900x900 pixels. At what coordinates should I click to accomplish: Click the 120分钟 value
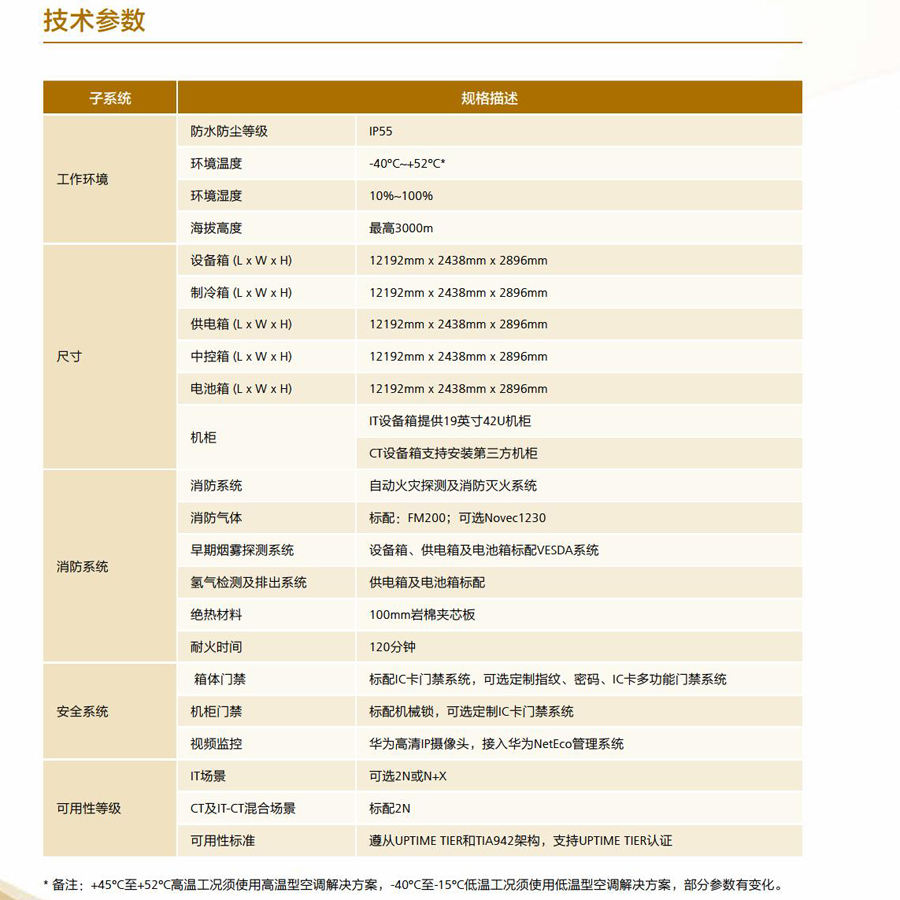(392, 647)
